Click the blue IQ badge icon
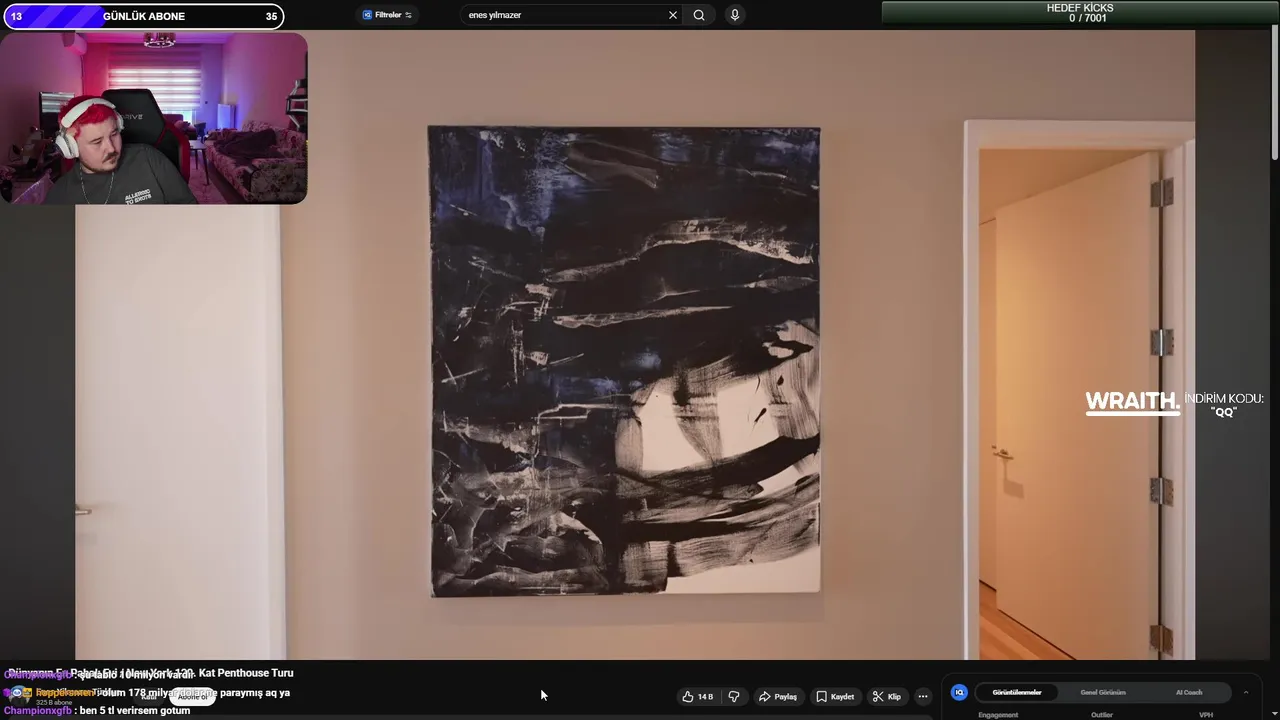The height and width of the screenshot is (720, 1280). (x=959, y=692)
